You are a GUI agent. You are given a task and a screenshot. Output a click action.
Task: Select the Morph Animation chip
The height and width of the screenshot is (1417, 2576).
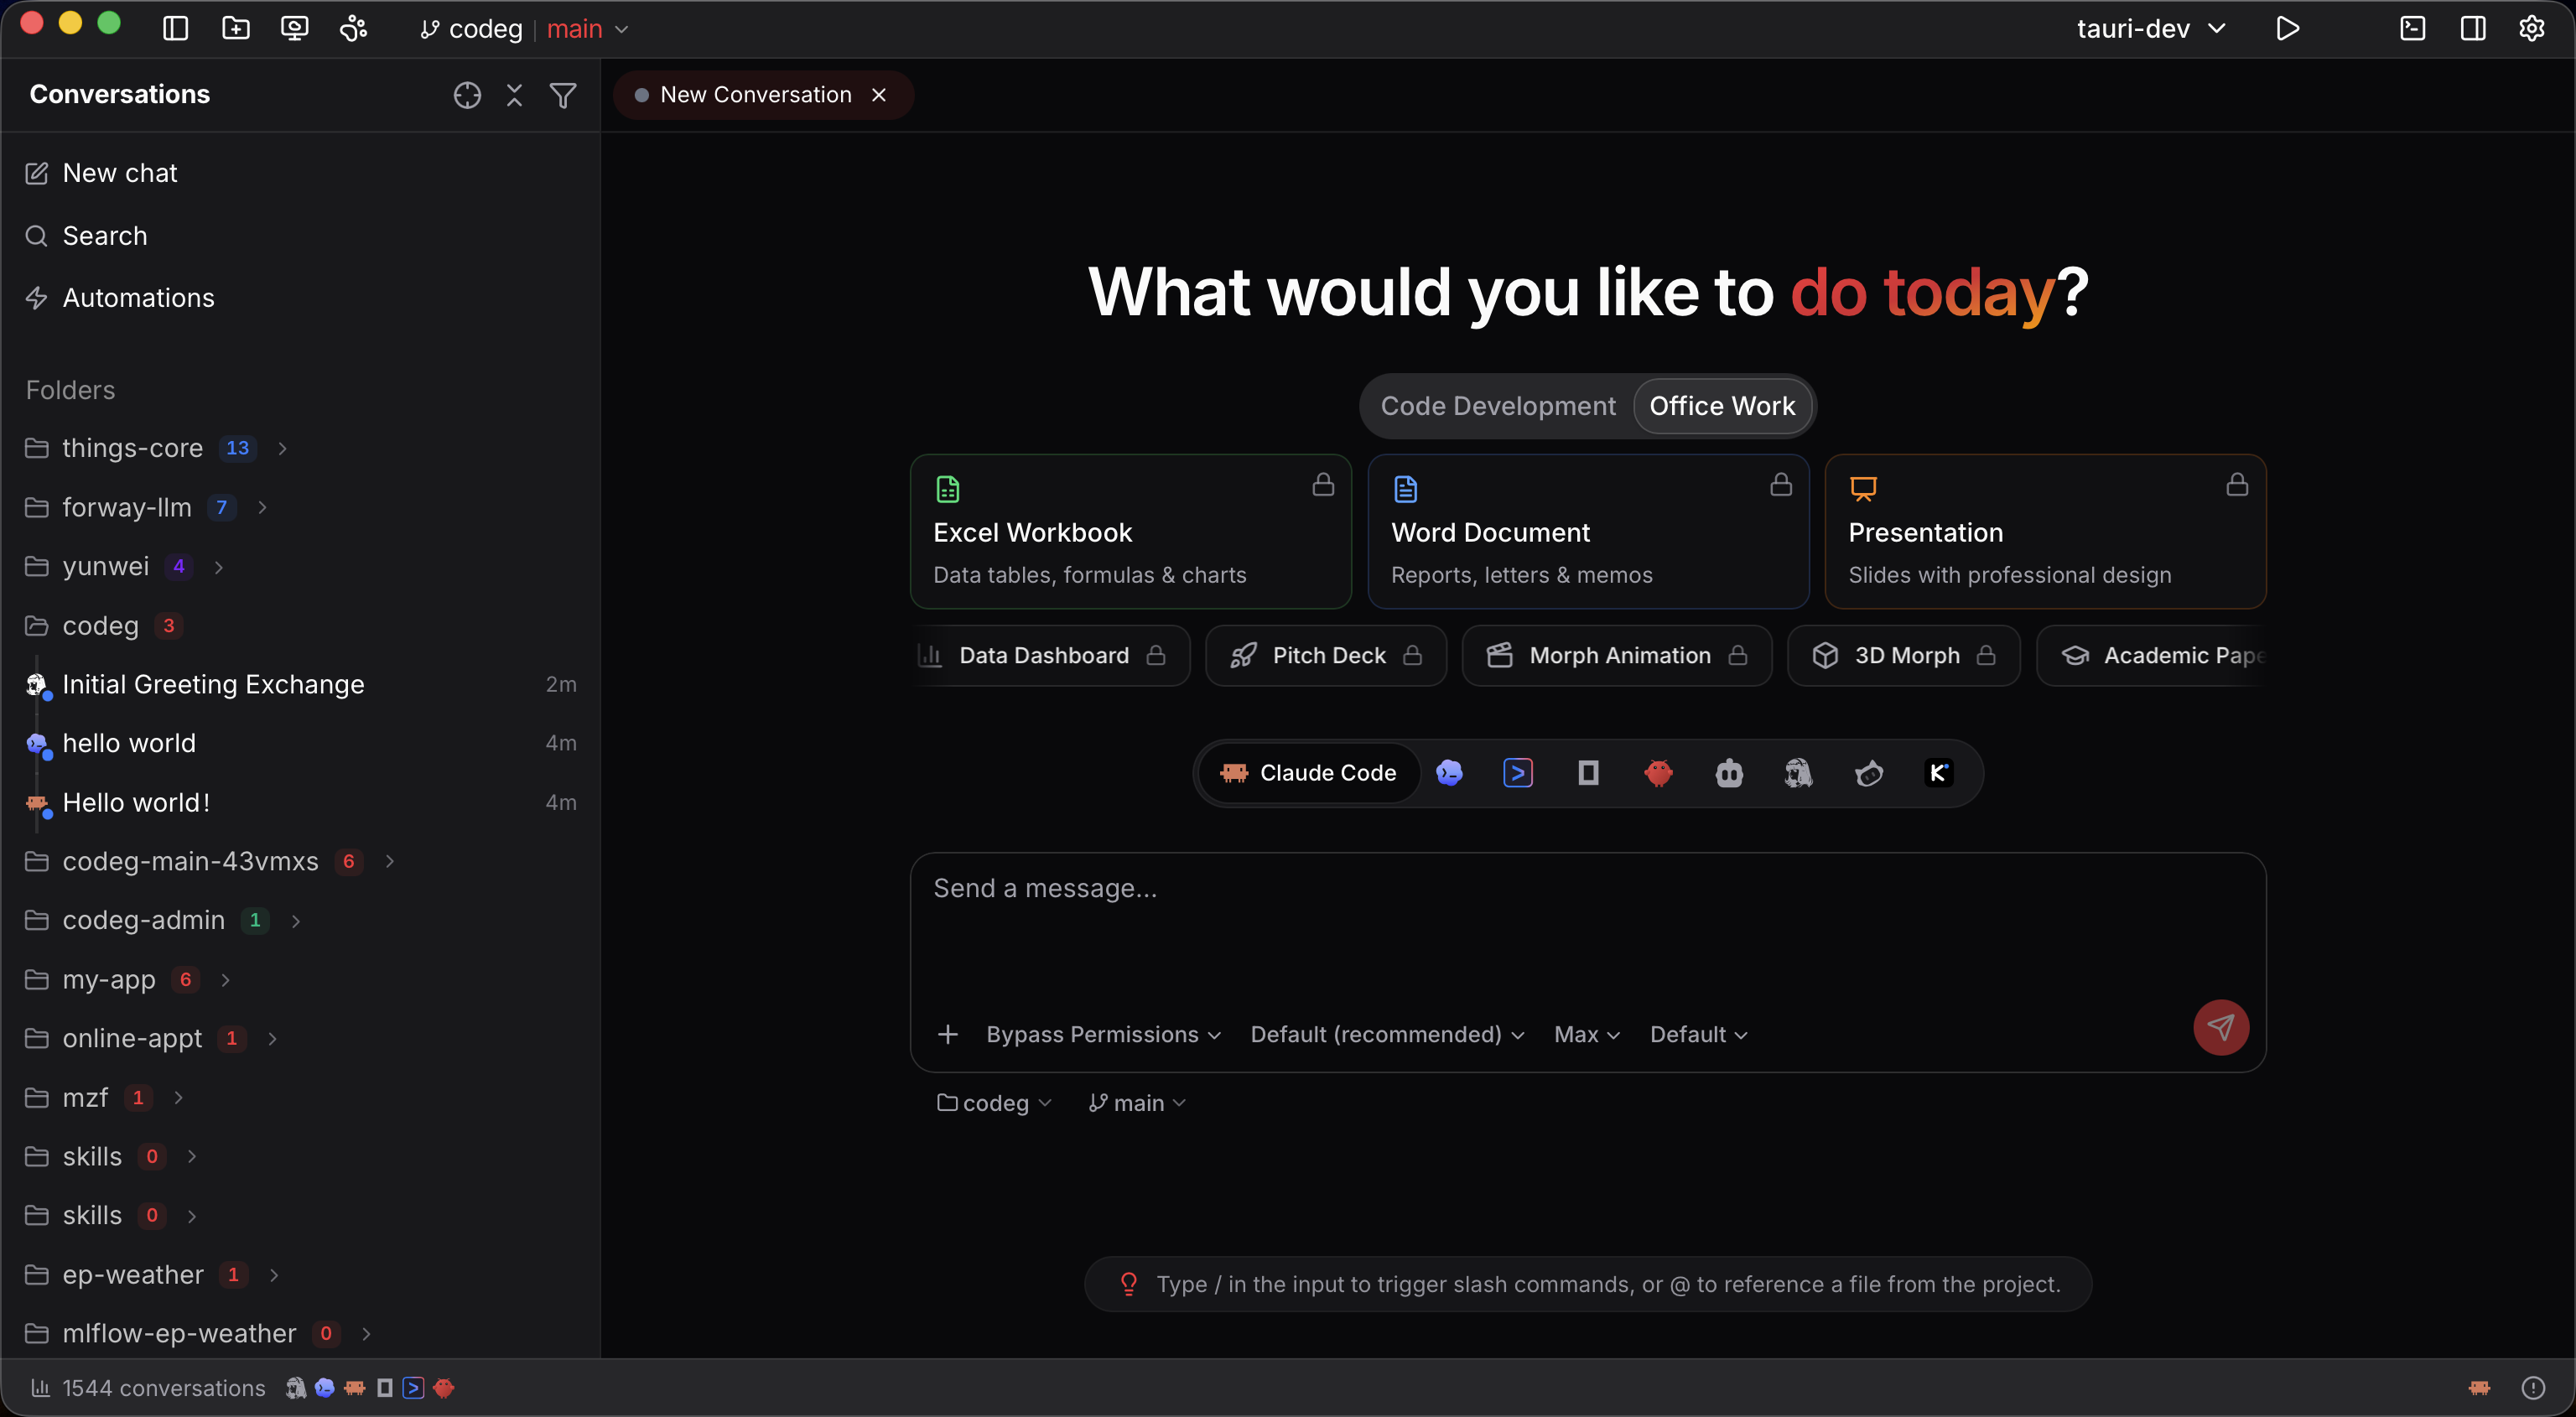click(x=1617, y=656)
